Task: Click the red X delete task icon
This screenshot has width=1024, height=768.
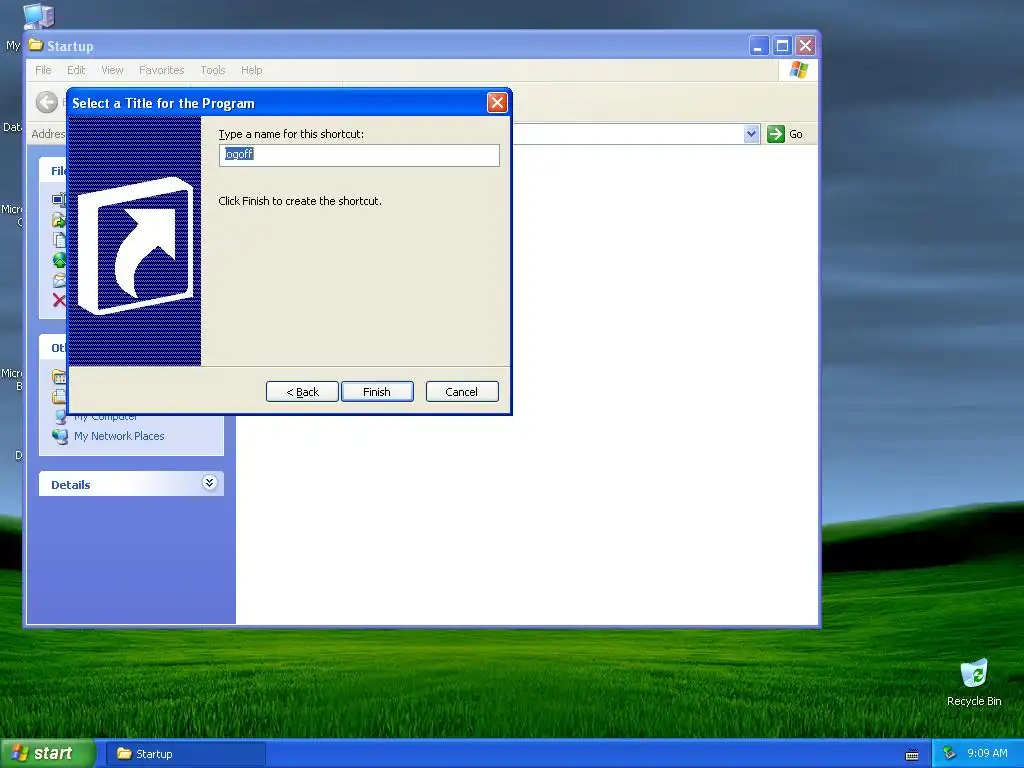Action: click(59, 300)
